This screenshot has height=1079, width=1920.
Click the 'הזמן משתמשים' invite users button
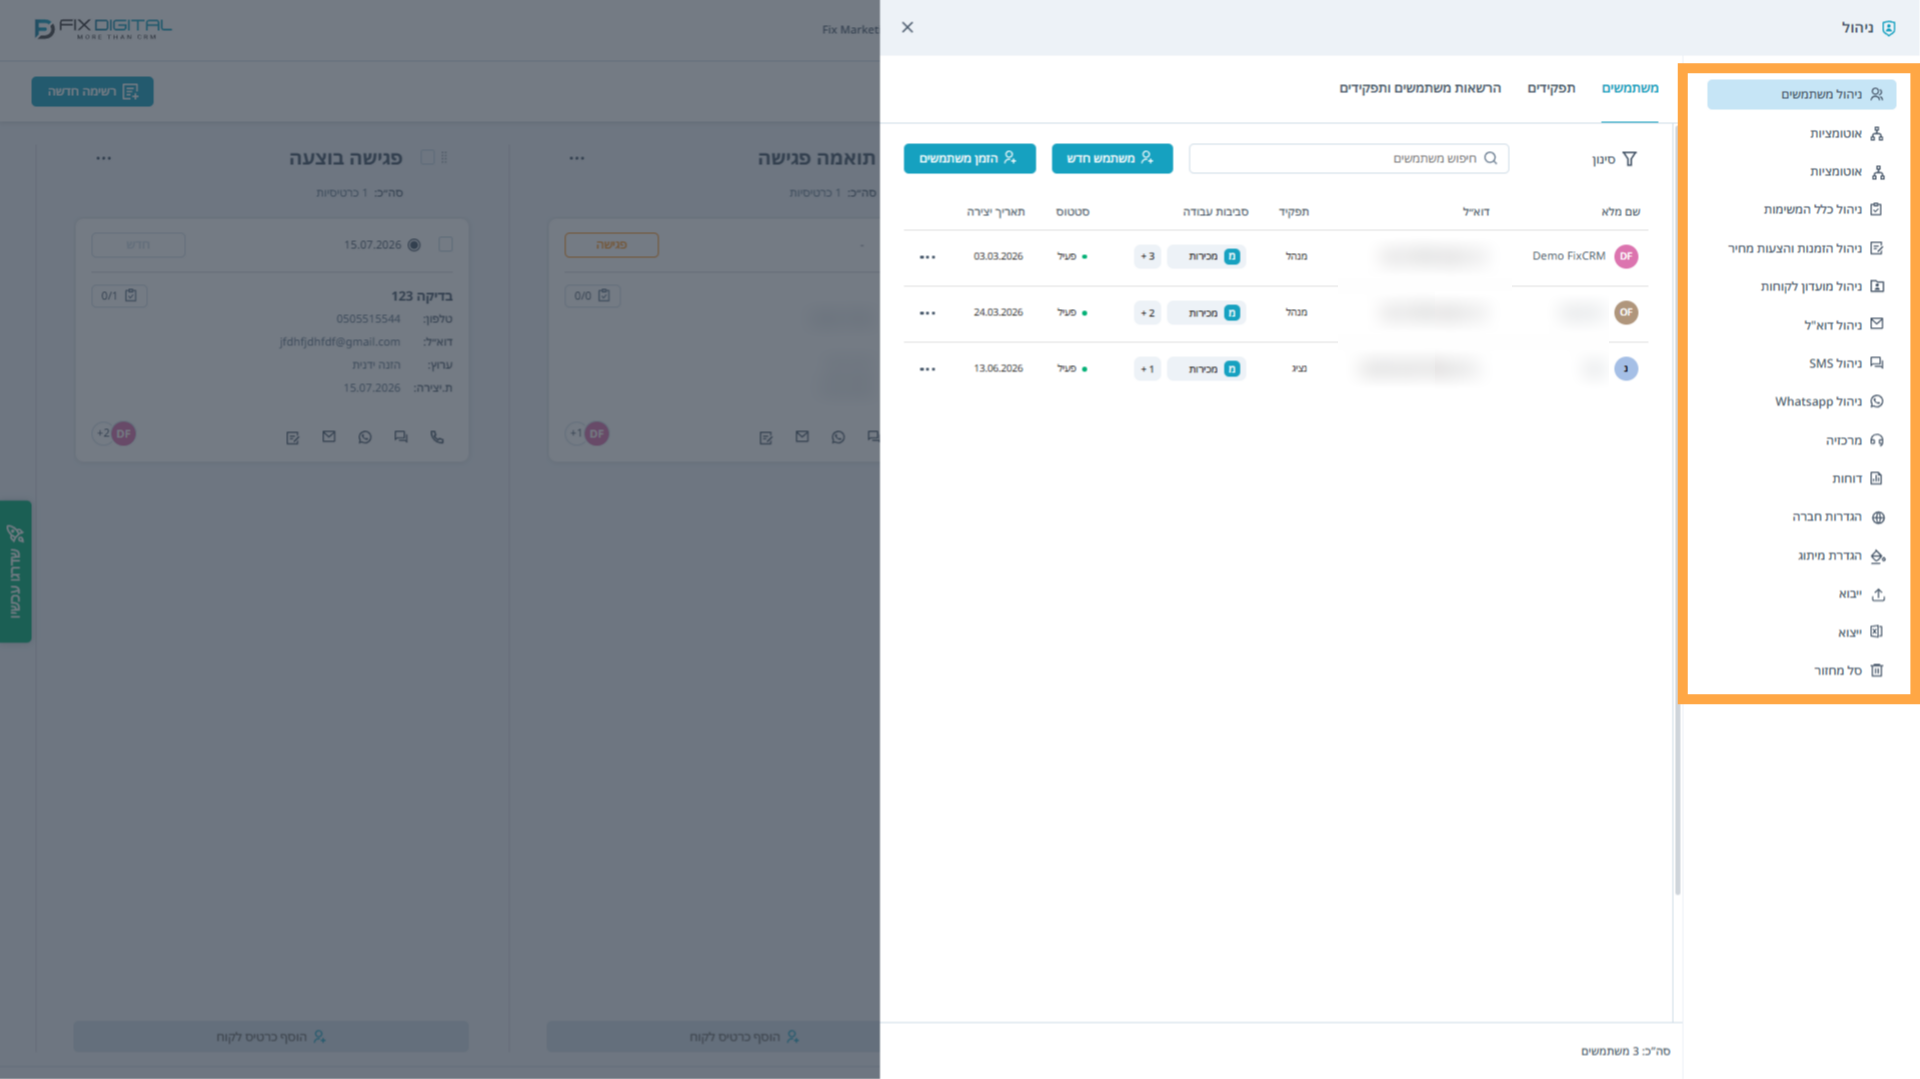point(969,158)
